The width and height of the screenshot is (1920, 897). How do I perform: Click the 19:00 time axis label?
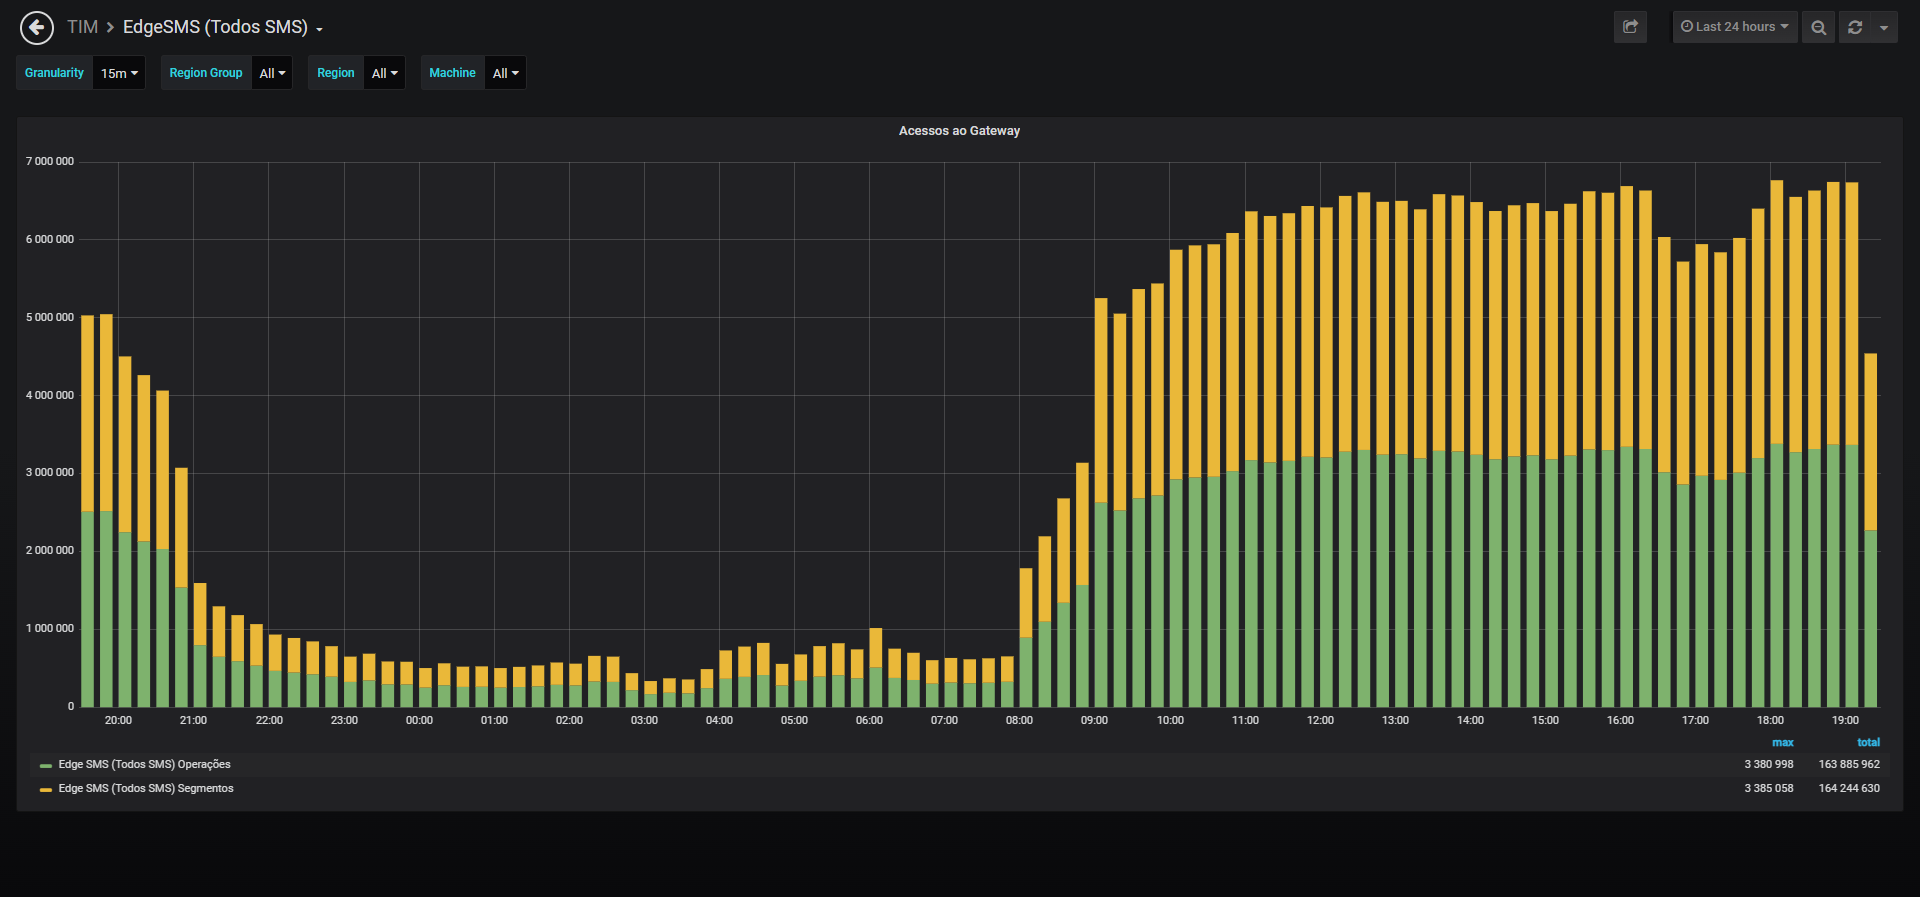point(1845,720)
